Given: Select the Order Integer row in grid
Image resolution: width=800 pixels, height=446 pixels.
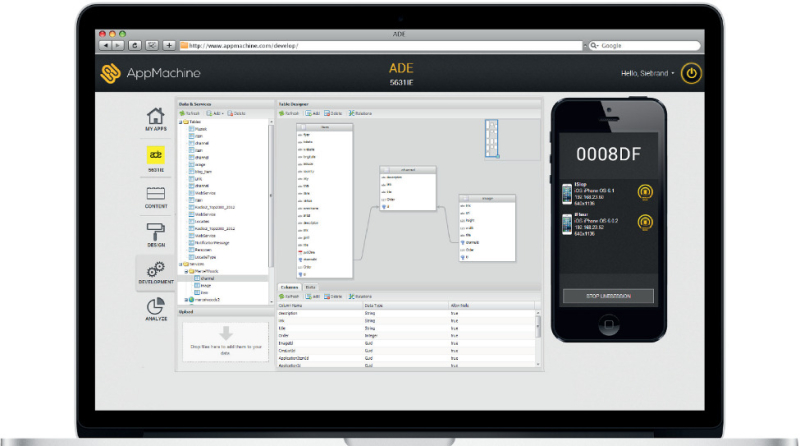Looking at the screenshot, I should [406, 336].
